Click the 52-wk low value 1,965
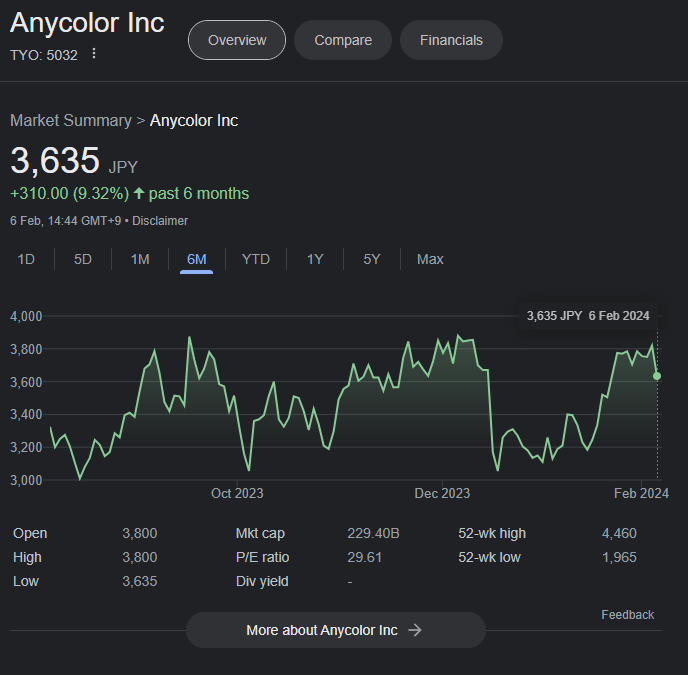Screen dimensions: 688x675 [x=619, y=557]
